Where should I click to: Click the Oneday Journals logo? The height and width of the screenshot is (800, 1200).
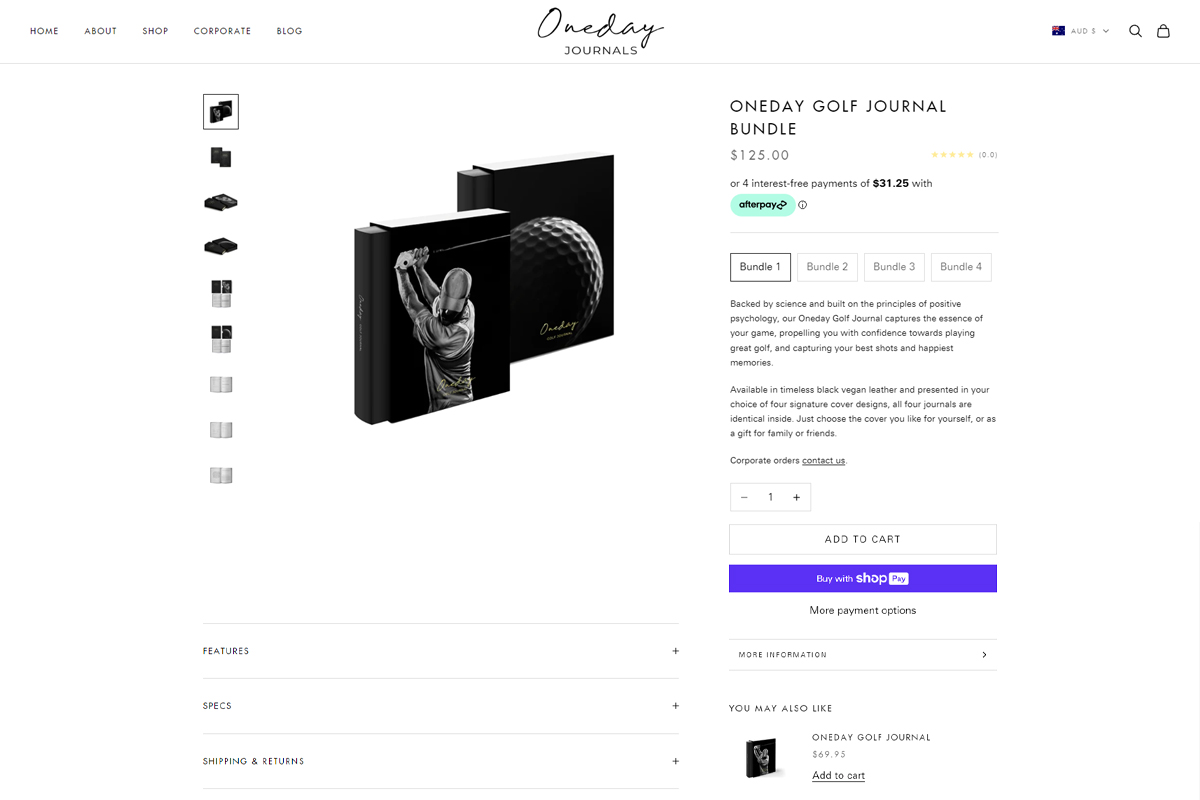(600, 31)
